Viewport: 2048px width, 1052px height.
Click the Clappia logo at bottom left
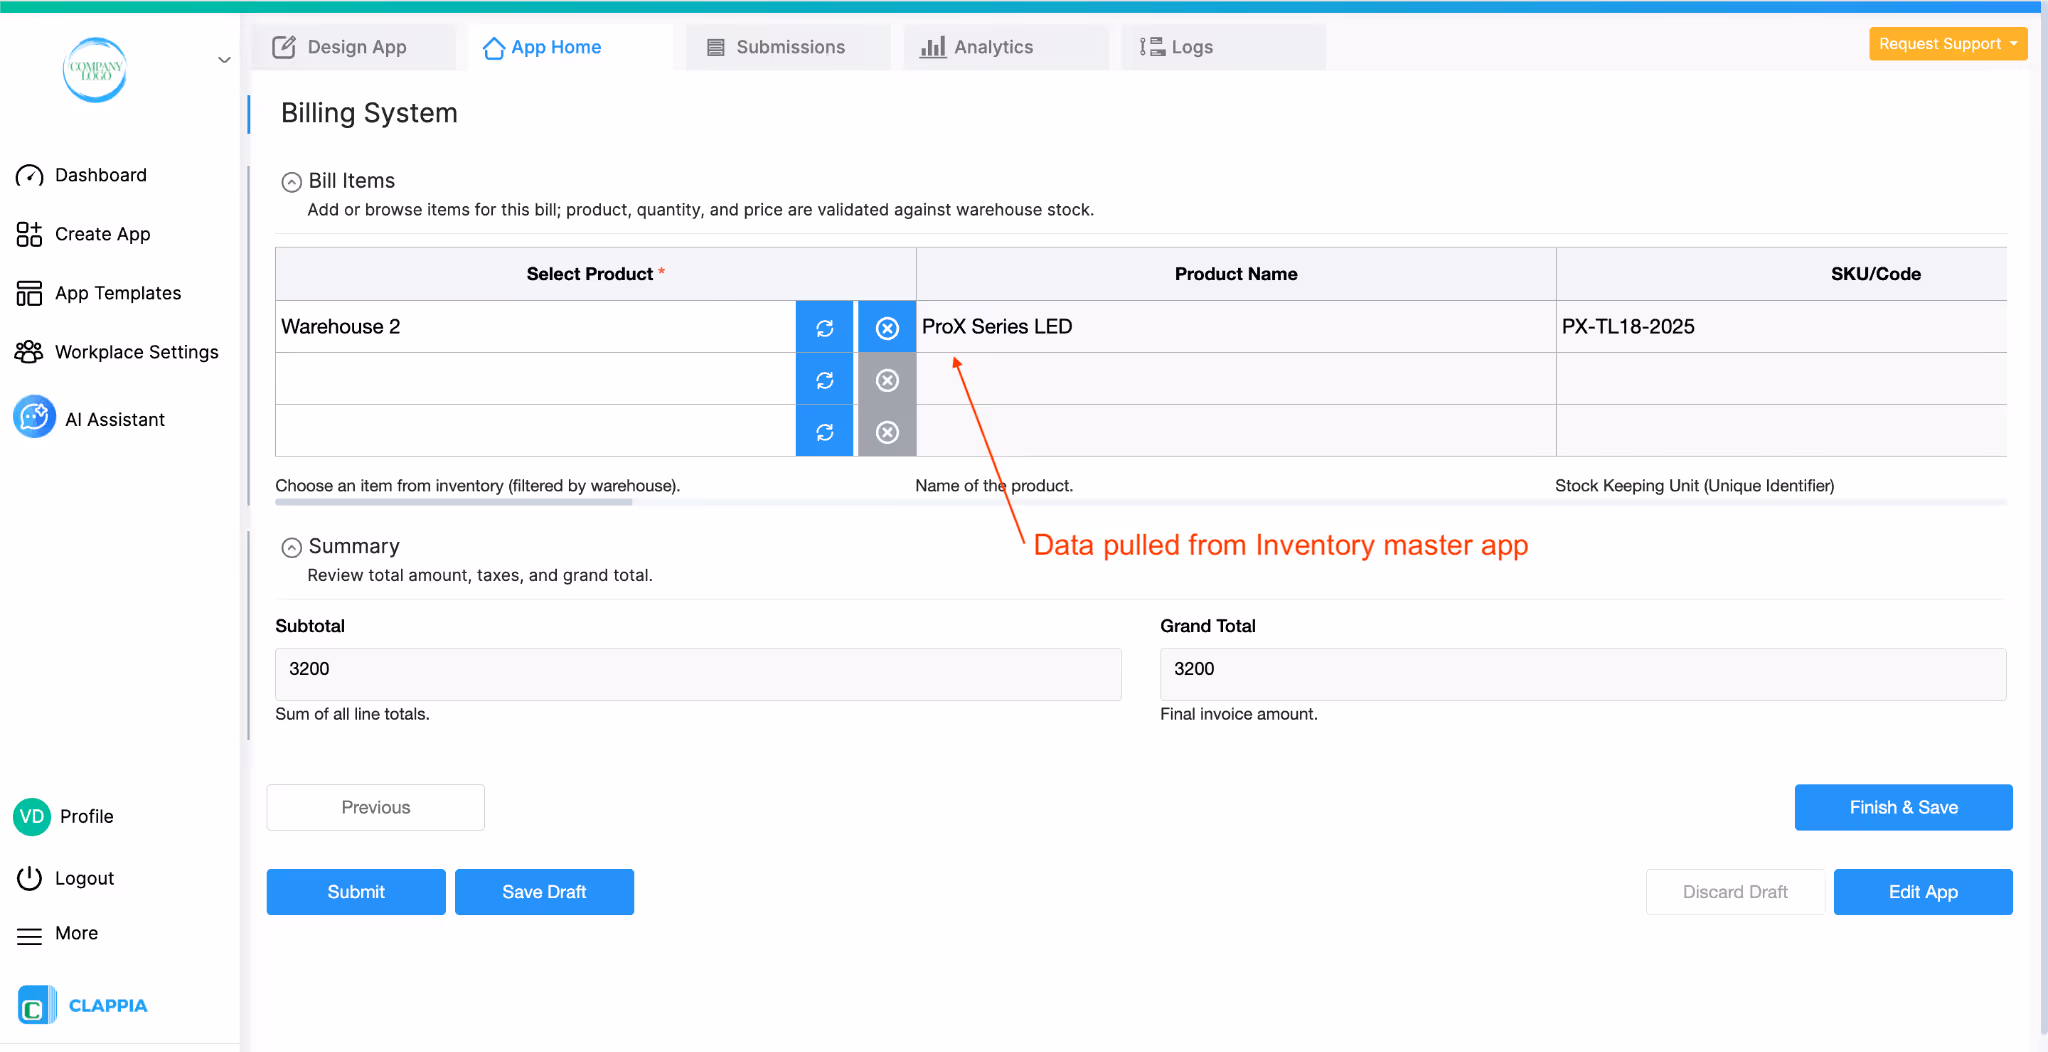click(x=36, y=1004)
